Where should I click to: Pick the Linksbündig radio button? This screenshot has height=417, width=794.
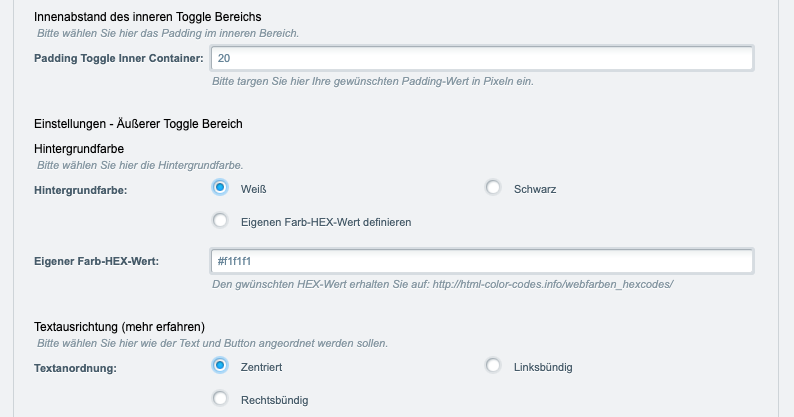tap(493, 365)
